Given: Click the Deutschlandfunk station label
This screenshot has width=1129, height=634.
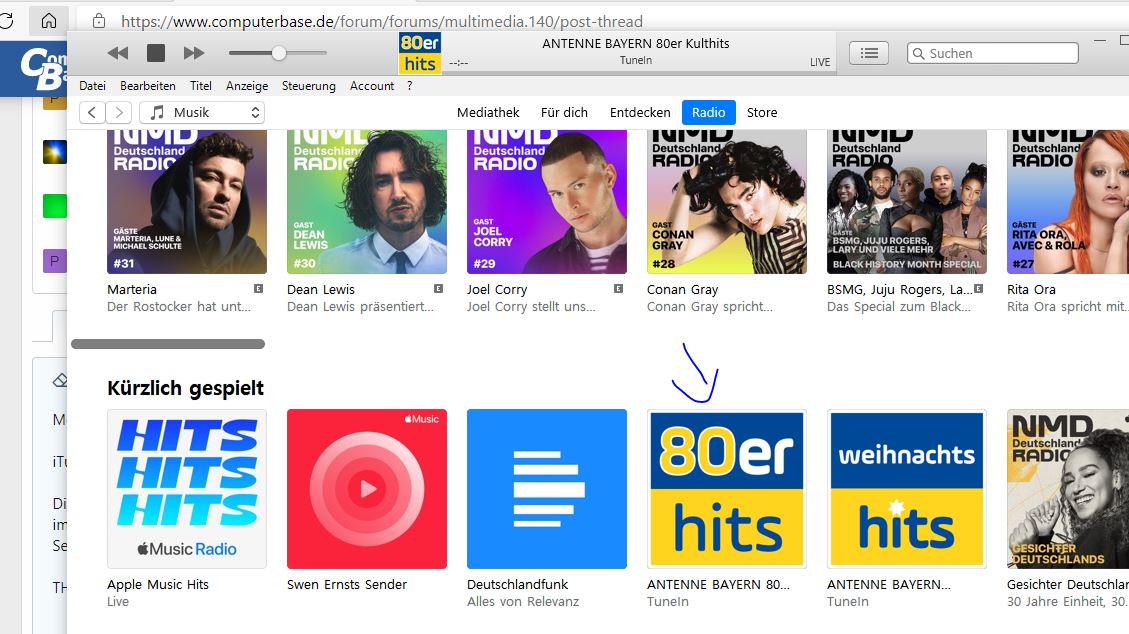Looking at the screenshot, I should click(x=518, y=584).
